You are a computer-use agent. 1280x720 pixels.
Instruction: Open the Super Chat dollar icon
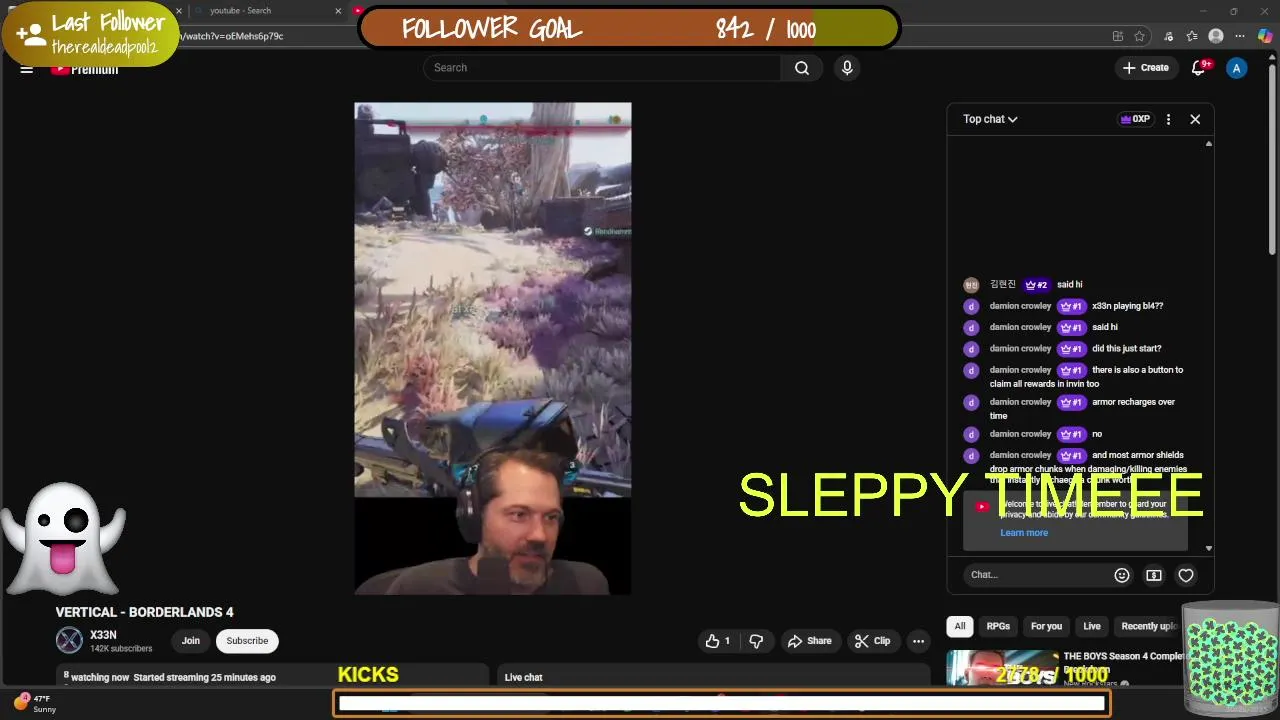[x=1154, y=575]
